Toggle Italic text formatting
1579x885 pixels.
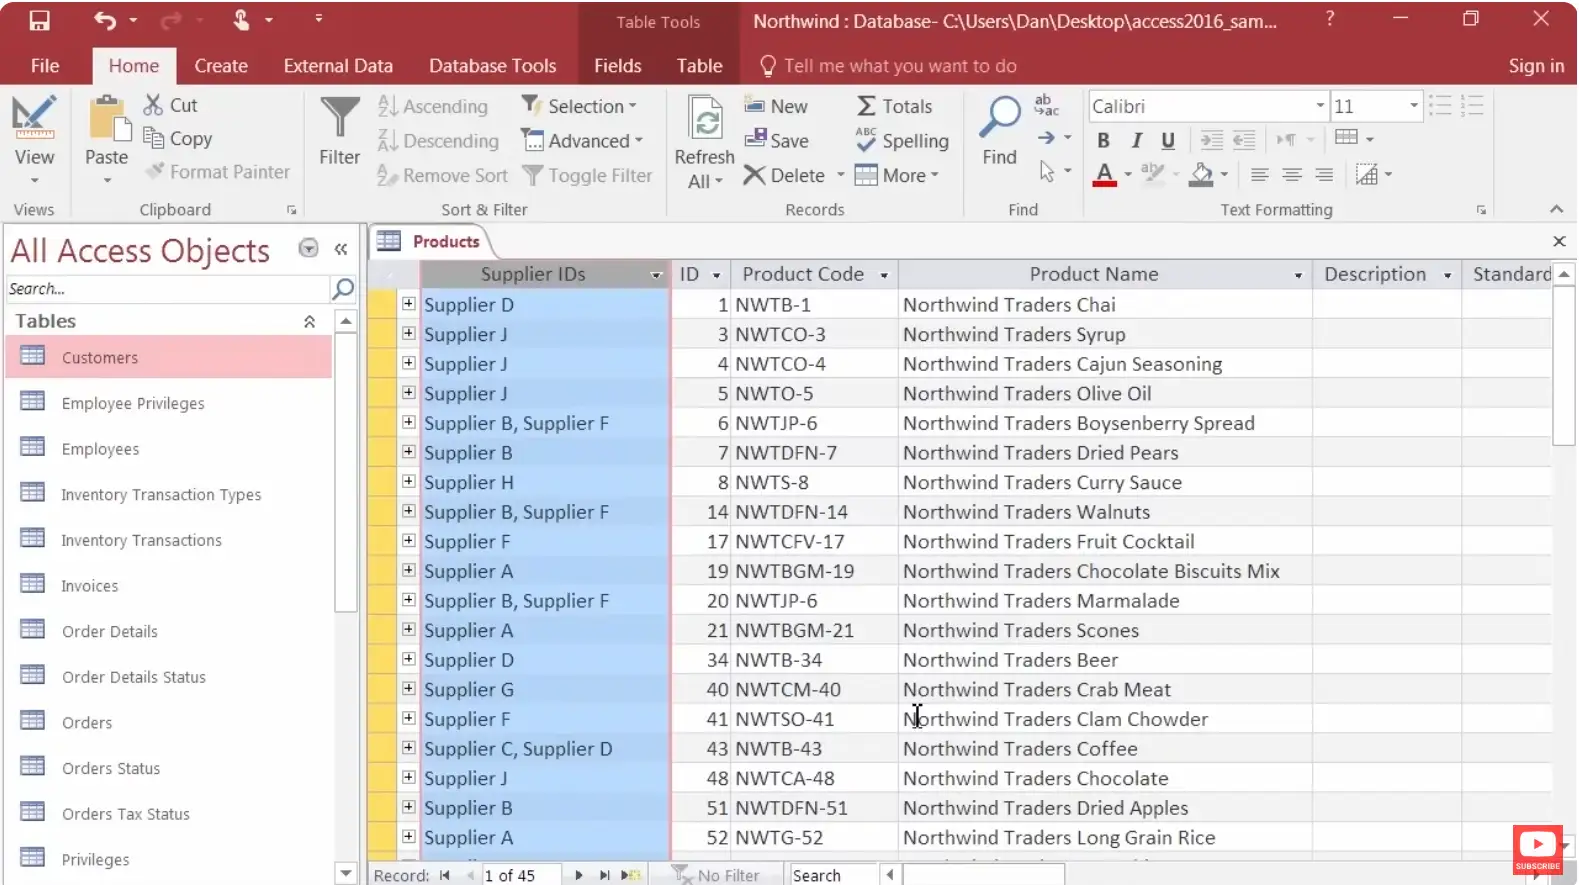point(1136,141)
